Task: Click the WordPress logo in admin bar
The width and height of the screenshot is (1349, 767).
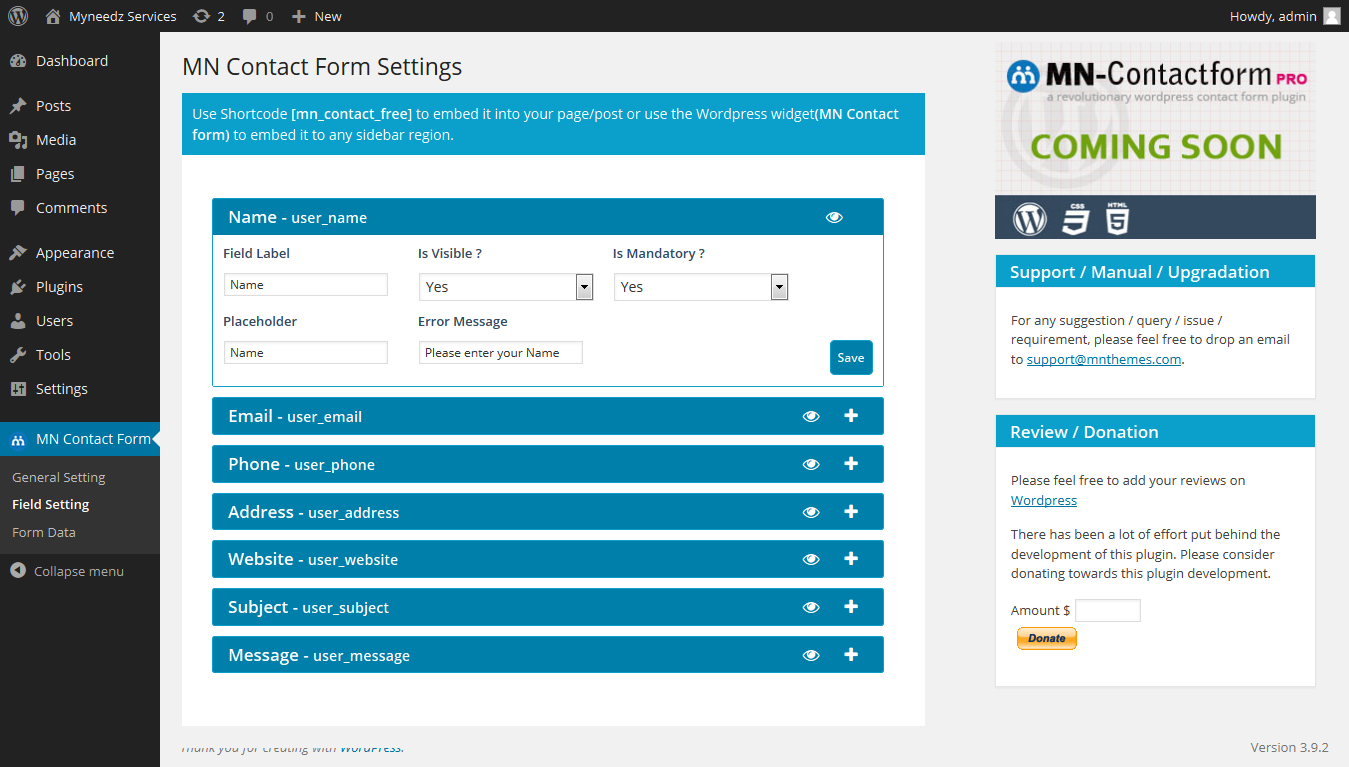Action: coord(18,16)
